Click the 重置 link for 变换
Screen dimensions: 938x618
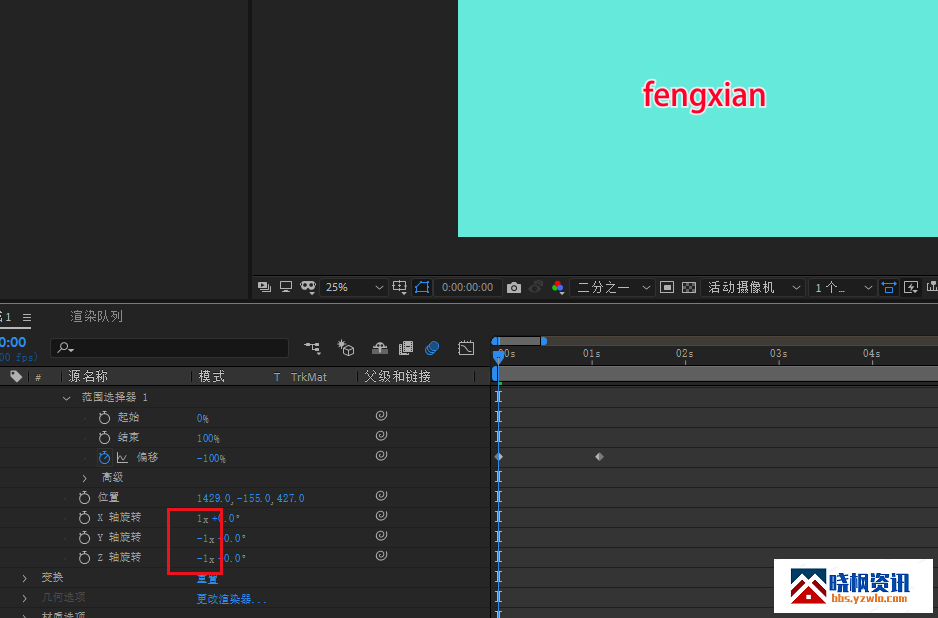point(207,579)
